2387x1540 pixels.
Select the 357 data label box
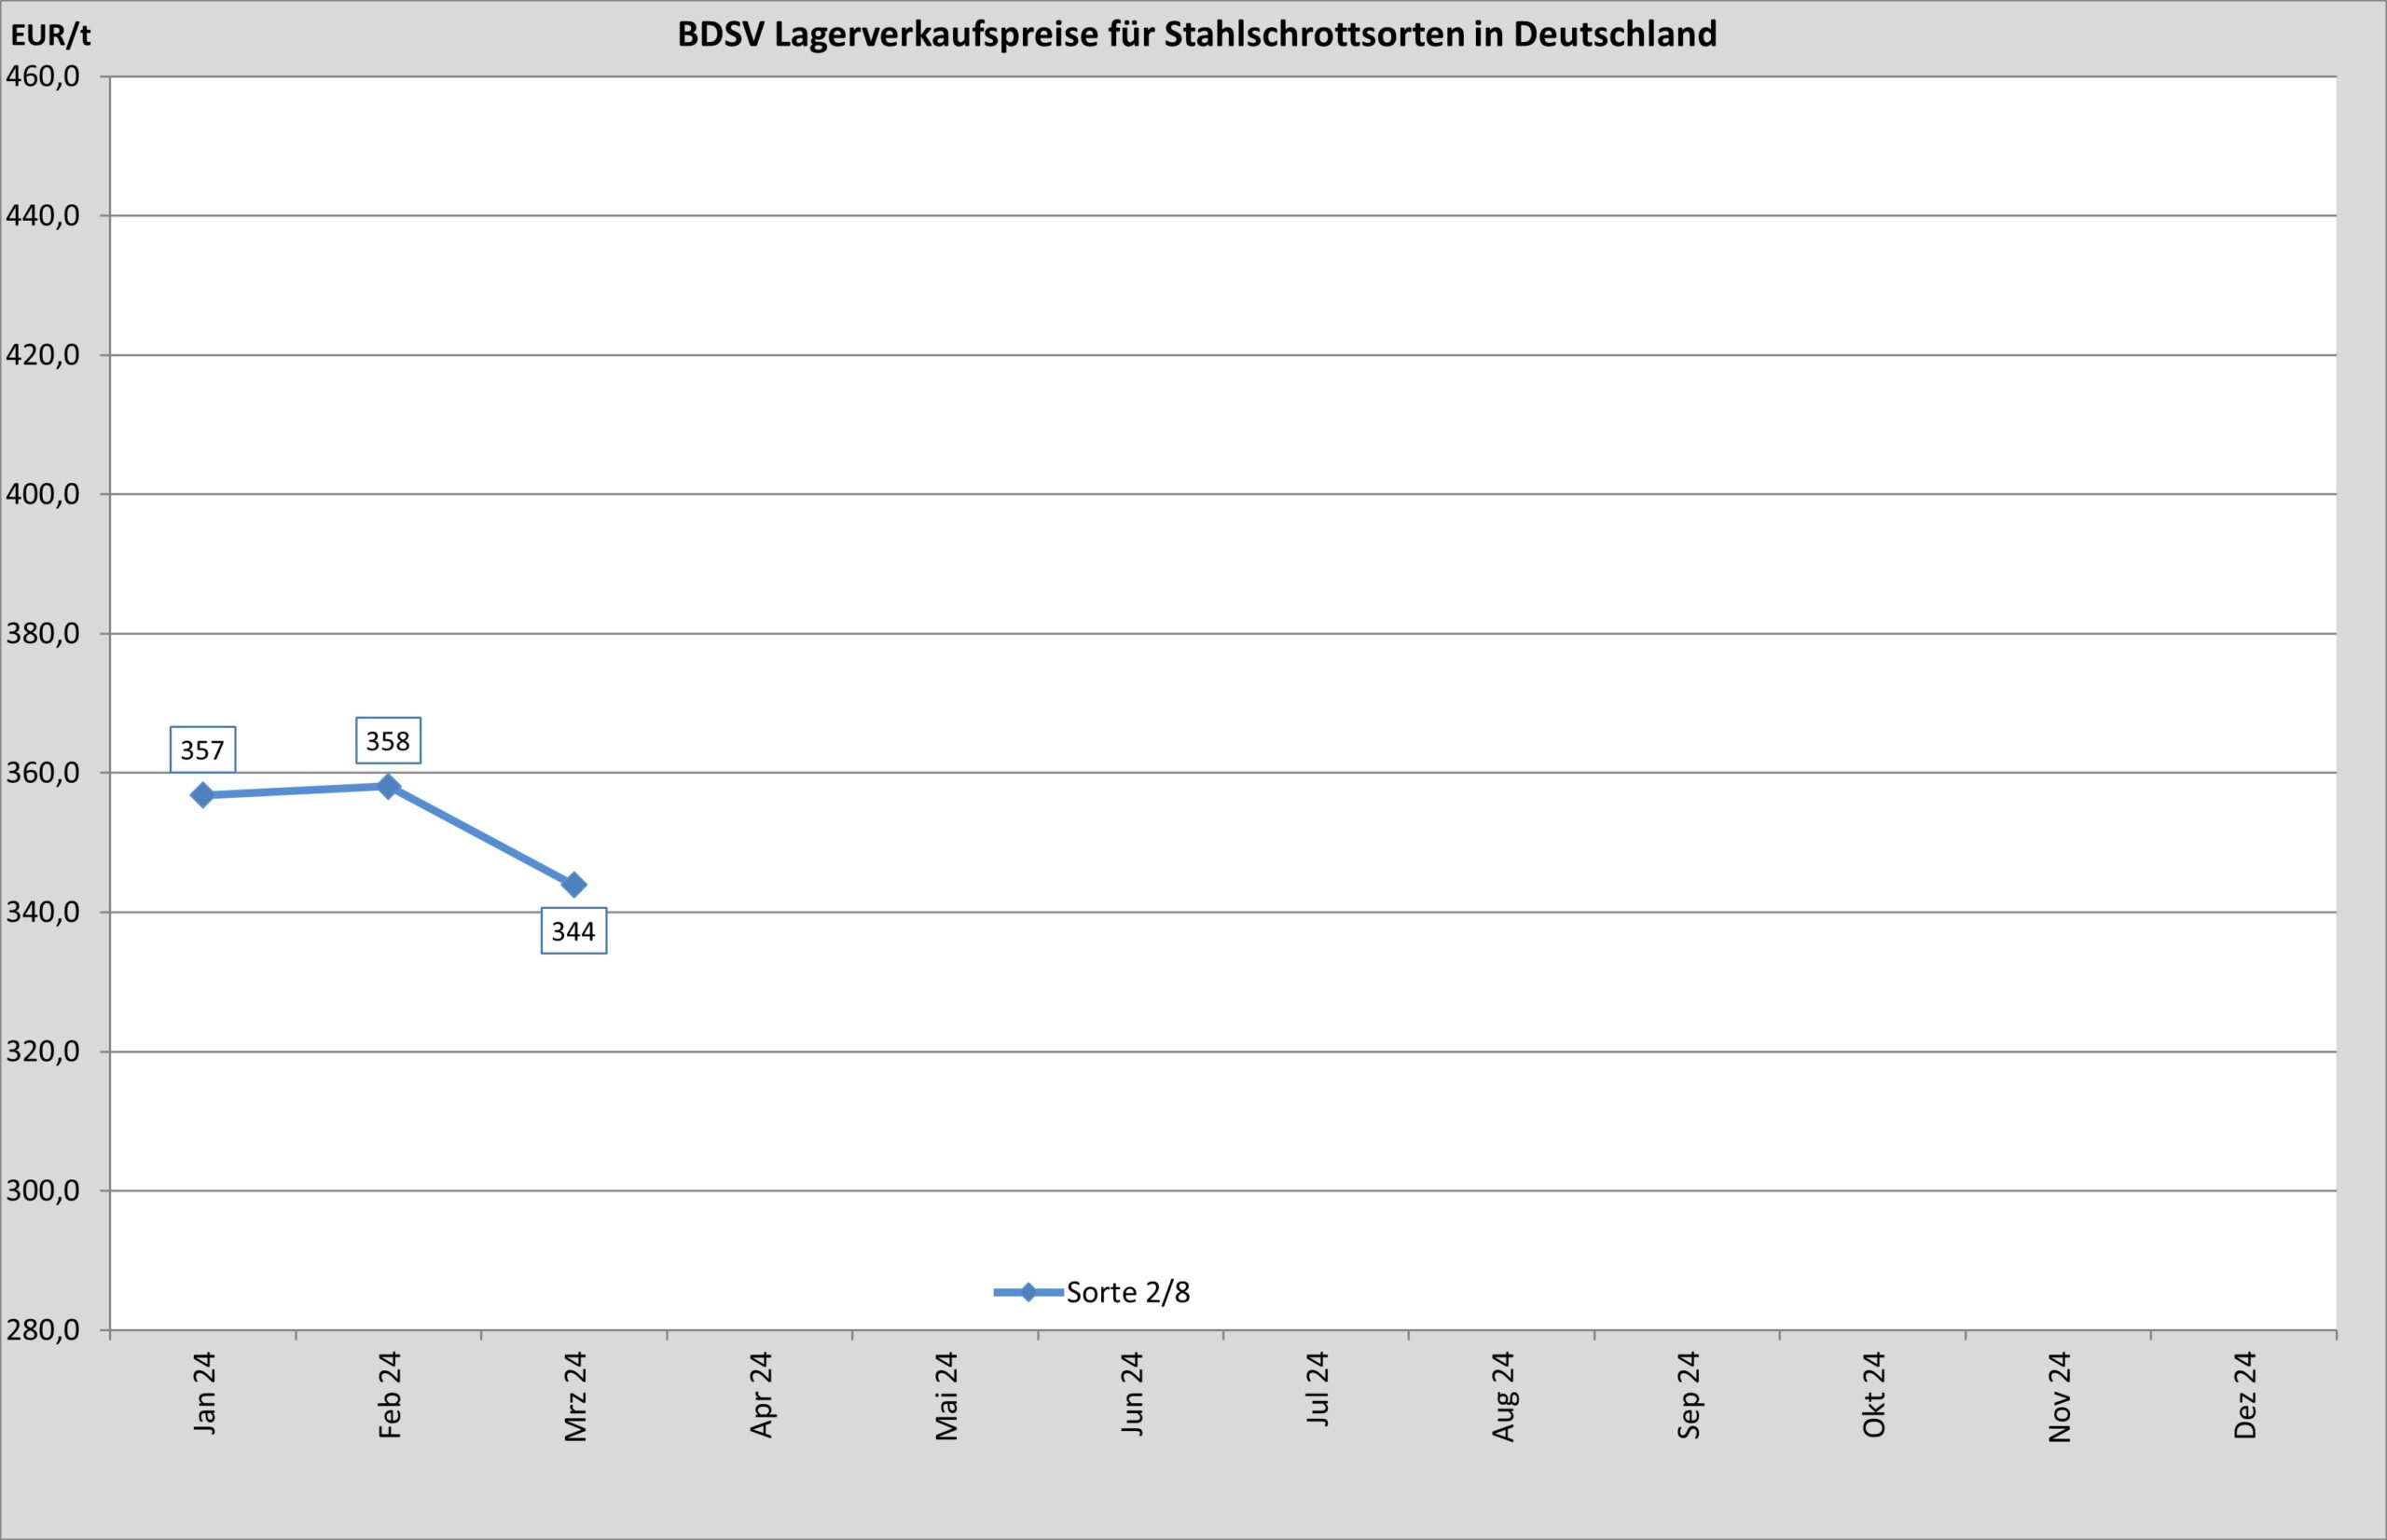[203, 749]
